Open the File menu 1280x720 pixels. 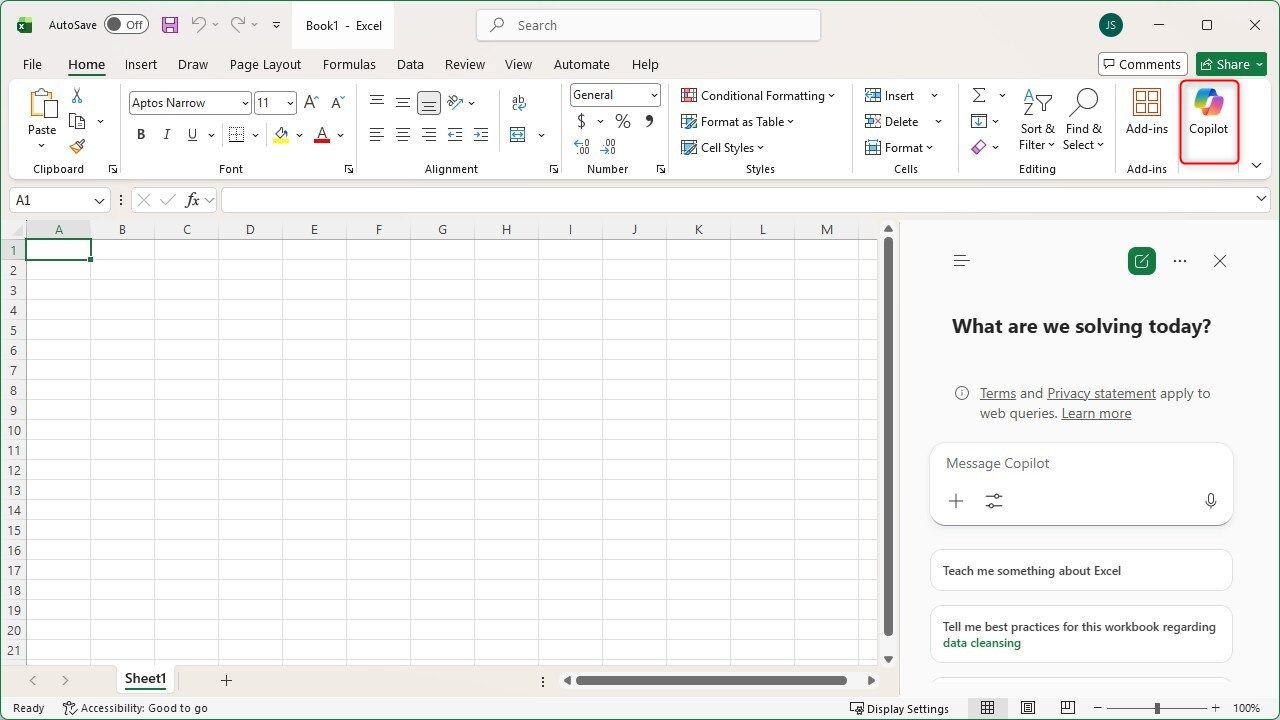click(x=32, y=64)
